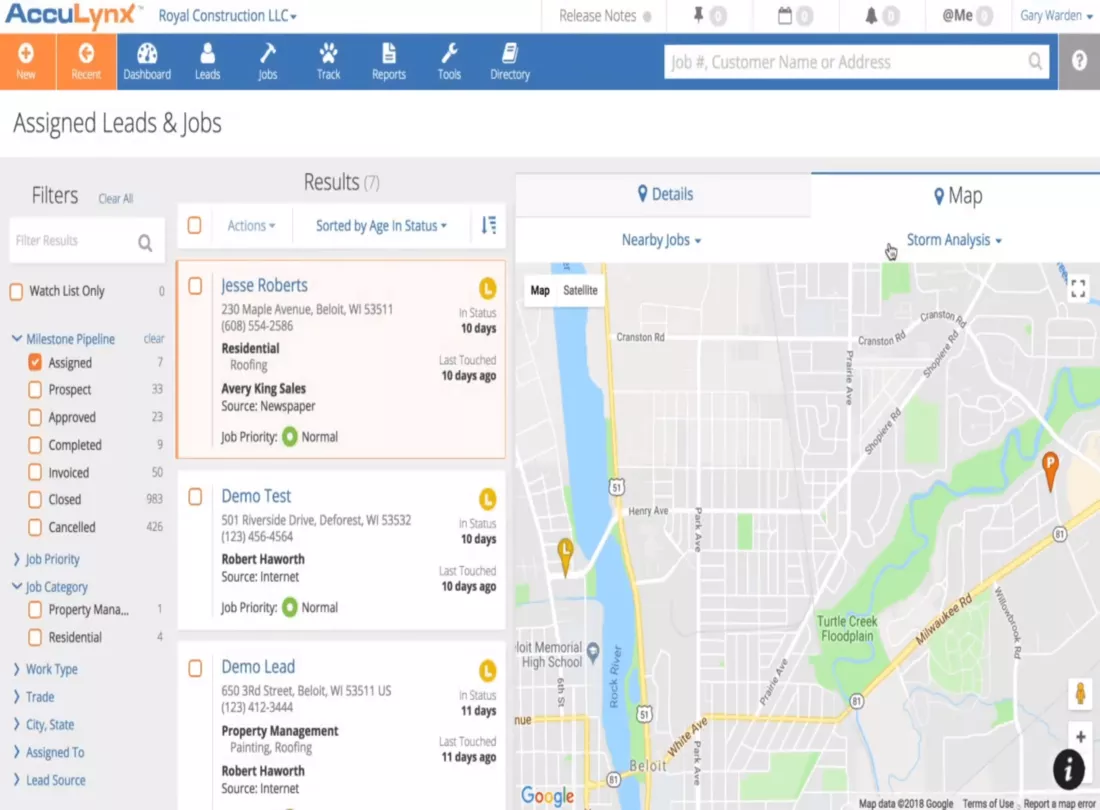This screenshot has width=1100, height=810.
Task: Select the Demo Lead card checkbox
Action: 196,668
